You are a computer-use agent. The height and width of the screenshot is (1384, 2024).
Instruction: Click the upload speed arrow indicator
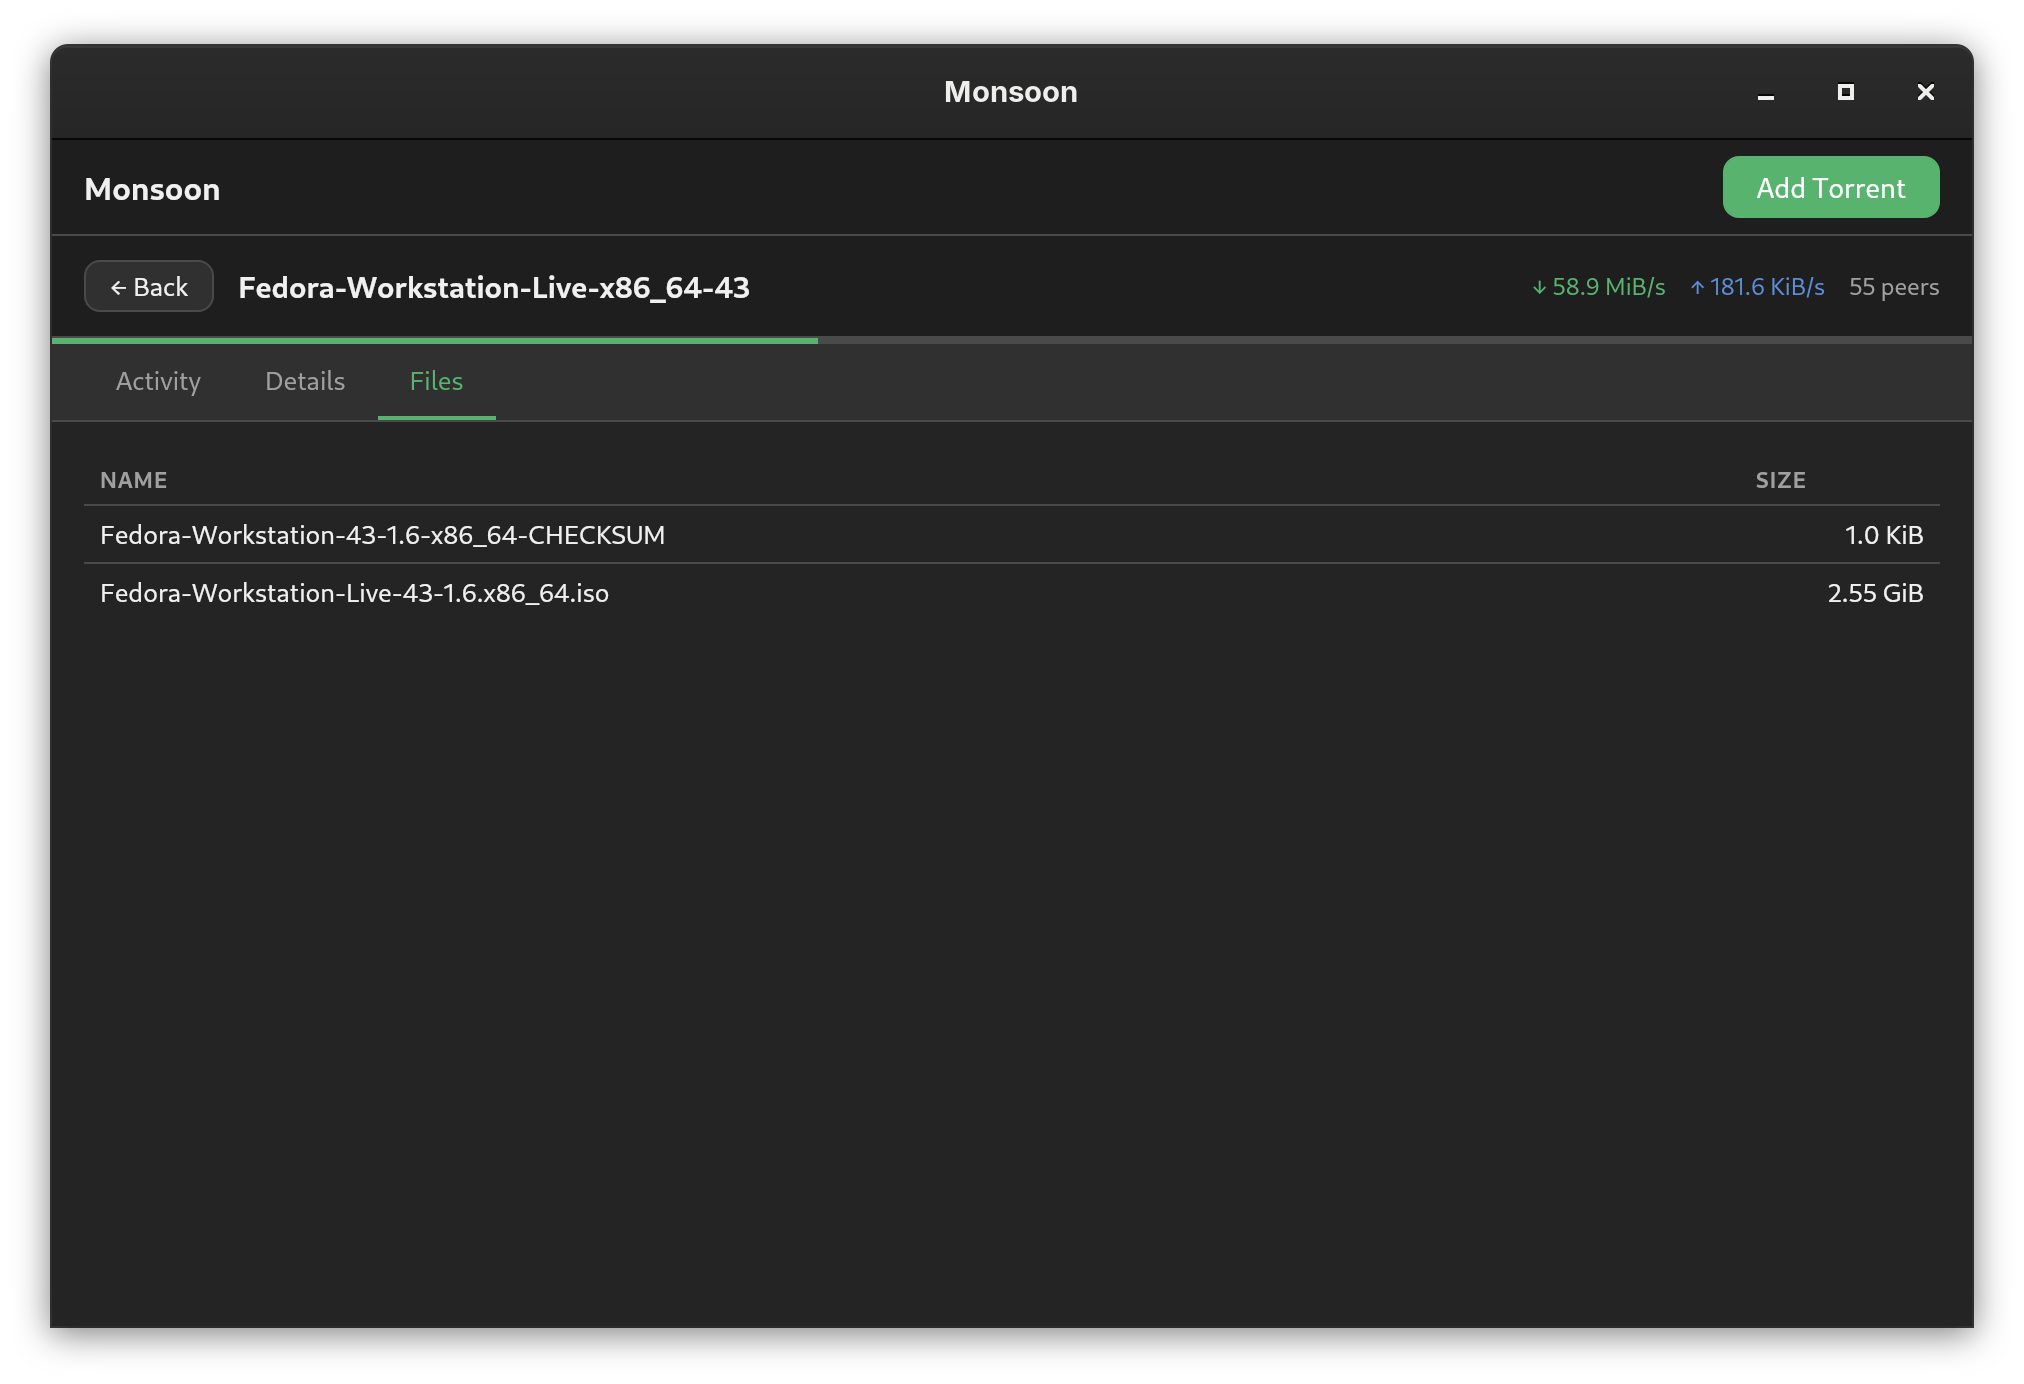(1697, 288)
